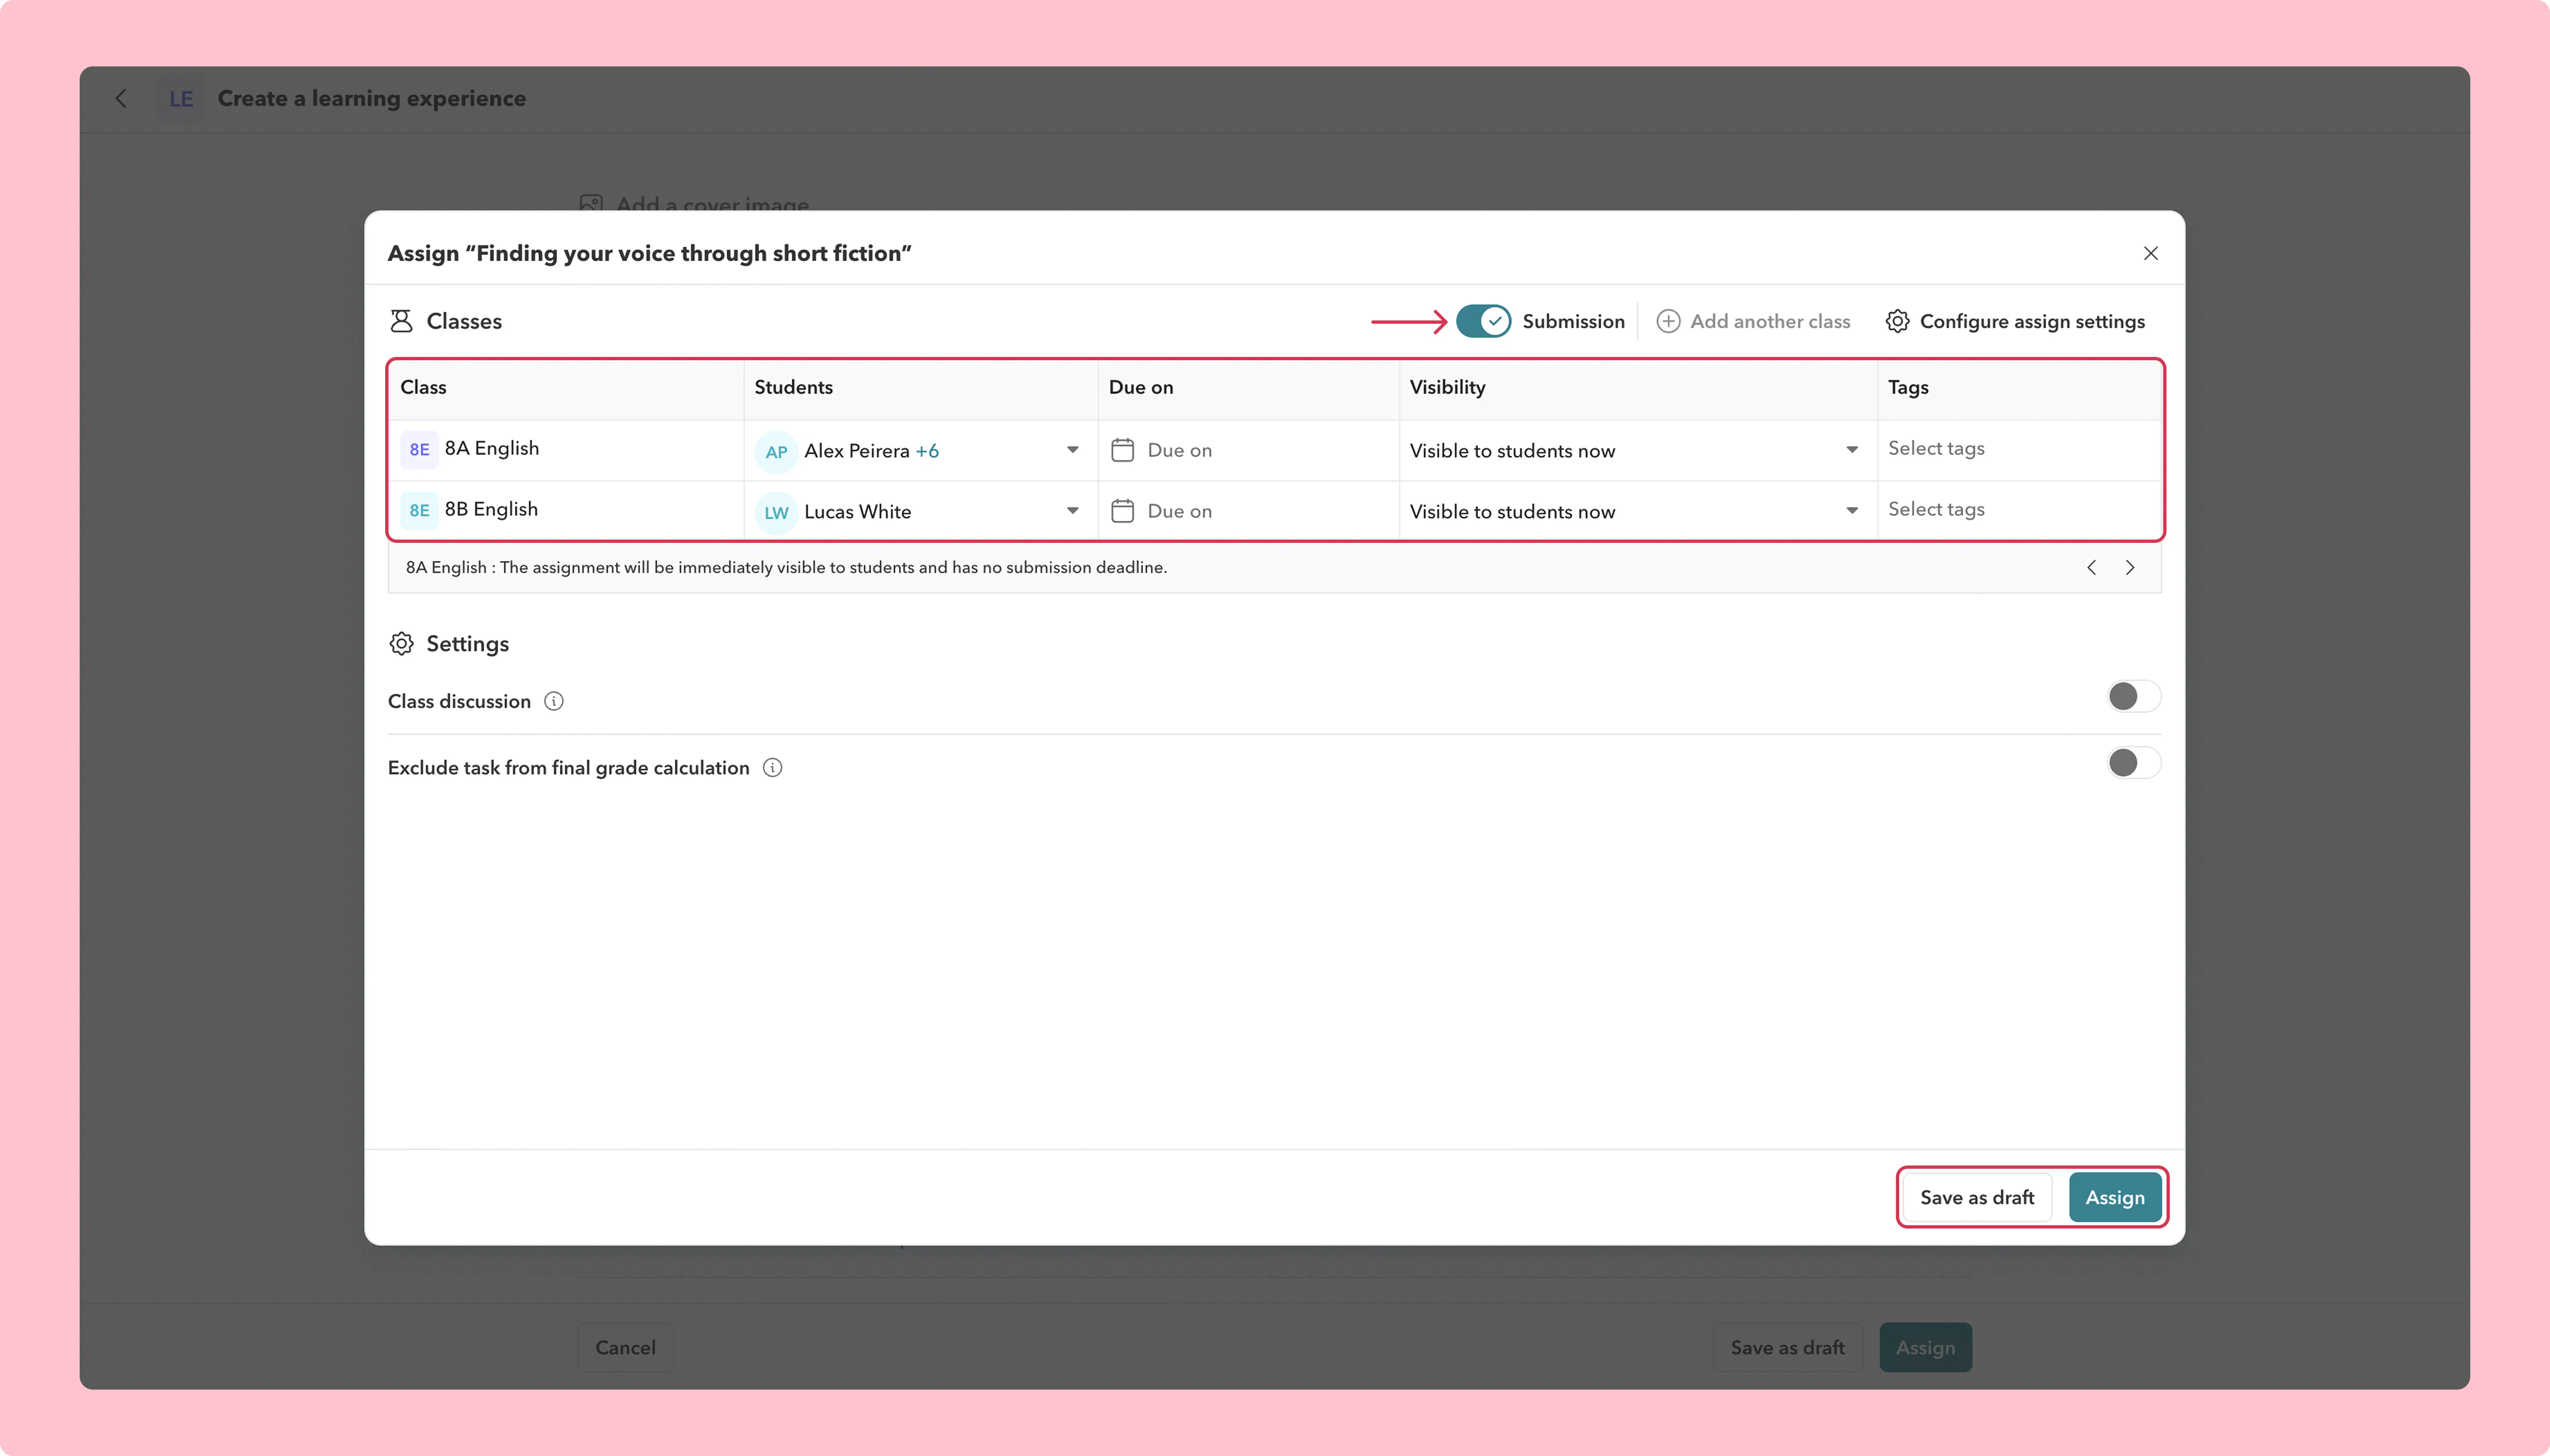Click the +6 additional students link
The image size is (2550, 1456).
pyautogui.click(x=927, y=451)
